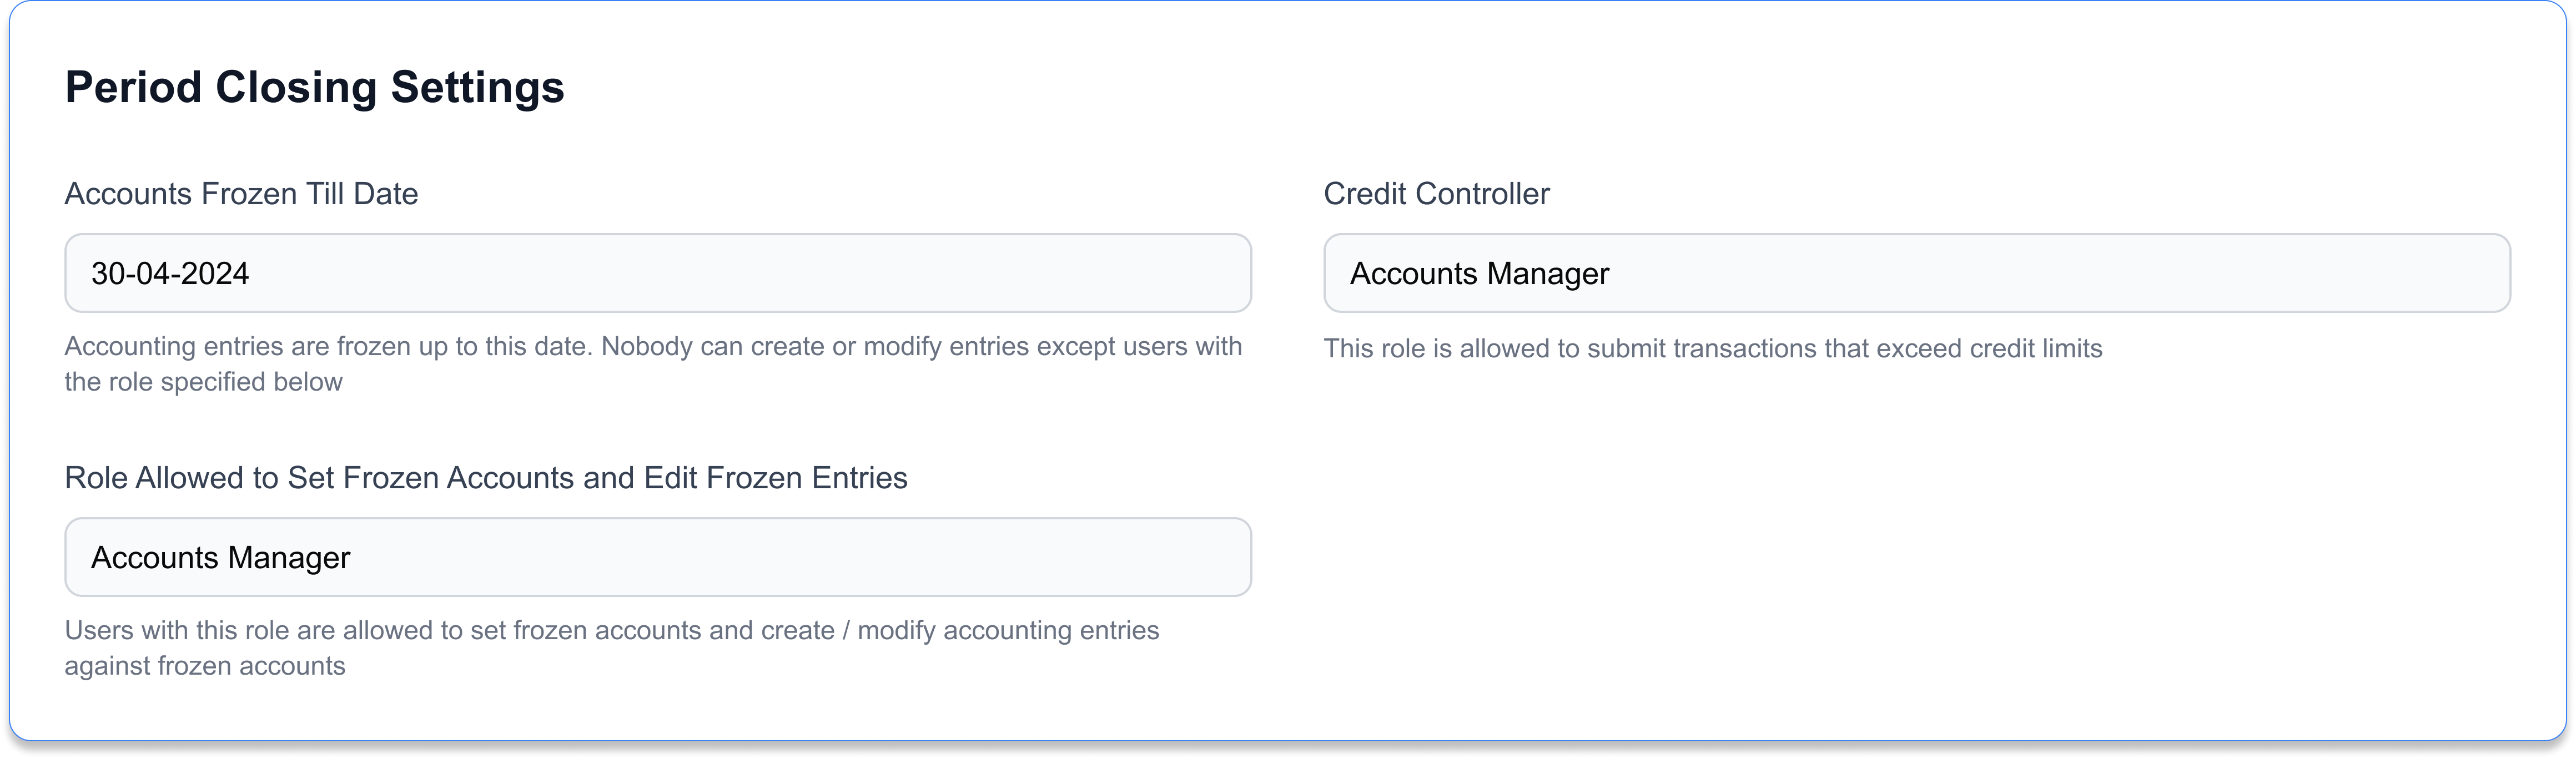The height and width of the screenshot is (759, 2576).
Task: Select Accounts Manager text under Credit Controller
Action: [1479, 274]
